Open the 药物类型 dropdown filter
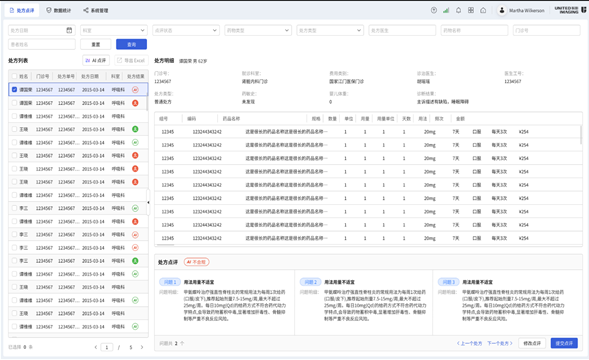589x360 pixels. click(258, 30)
